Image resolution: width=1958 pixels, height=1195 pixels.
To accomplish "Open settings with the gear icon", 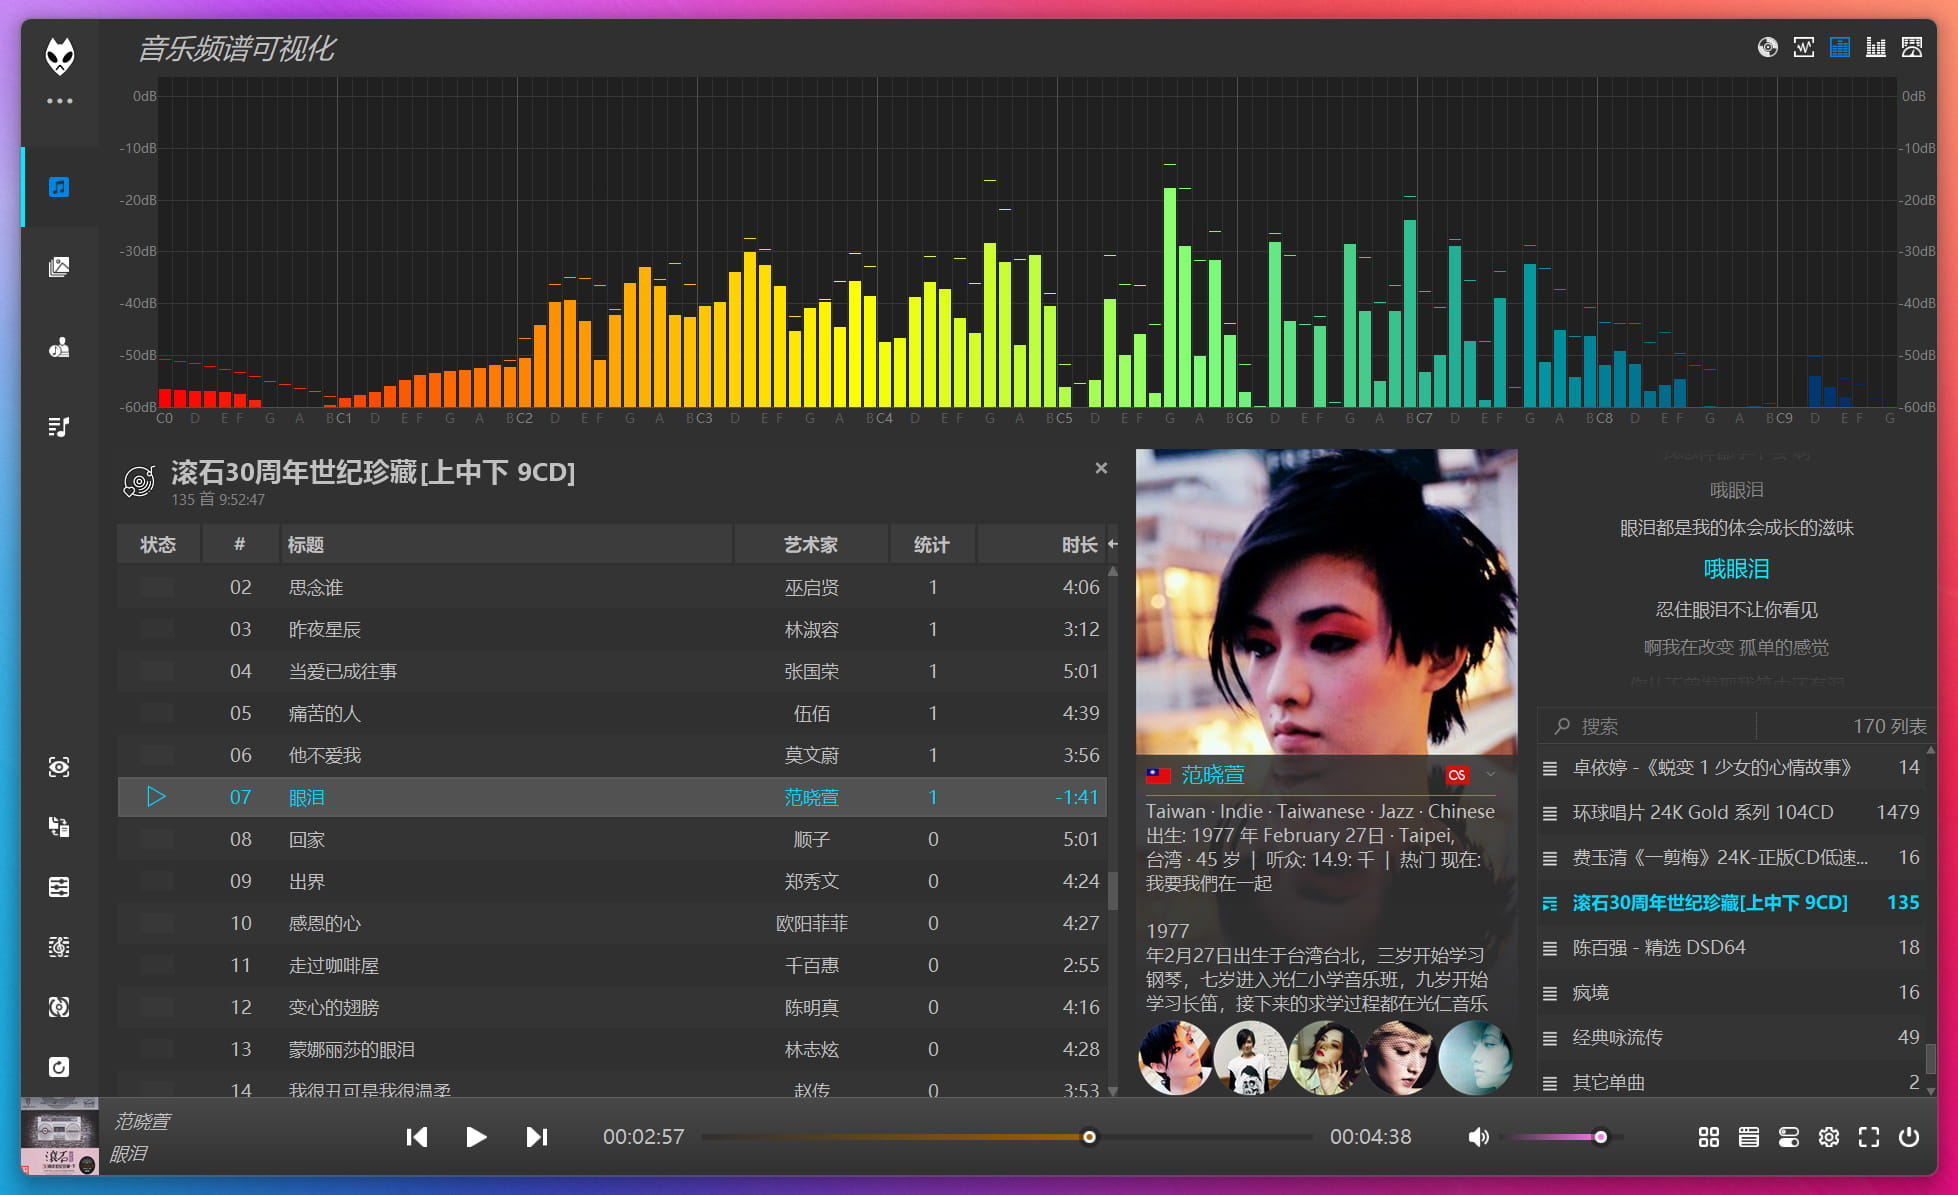I will tap(1829, 1137).
